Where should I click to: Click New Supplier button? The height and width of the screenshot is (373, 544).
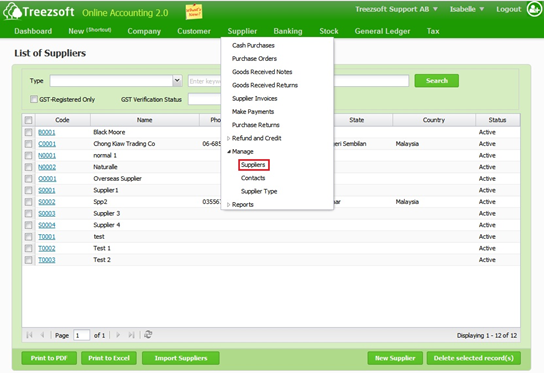(395, 358)
